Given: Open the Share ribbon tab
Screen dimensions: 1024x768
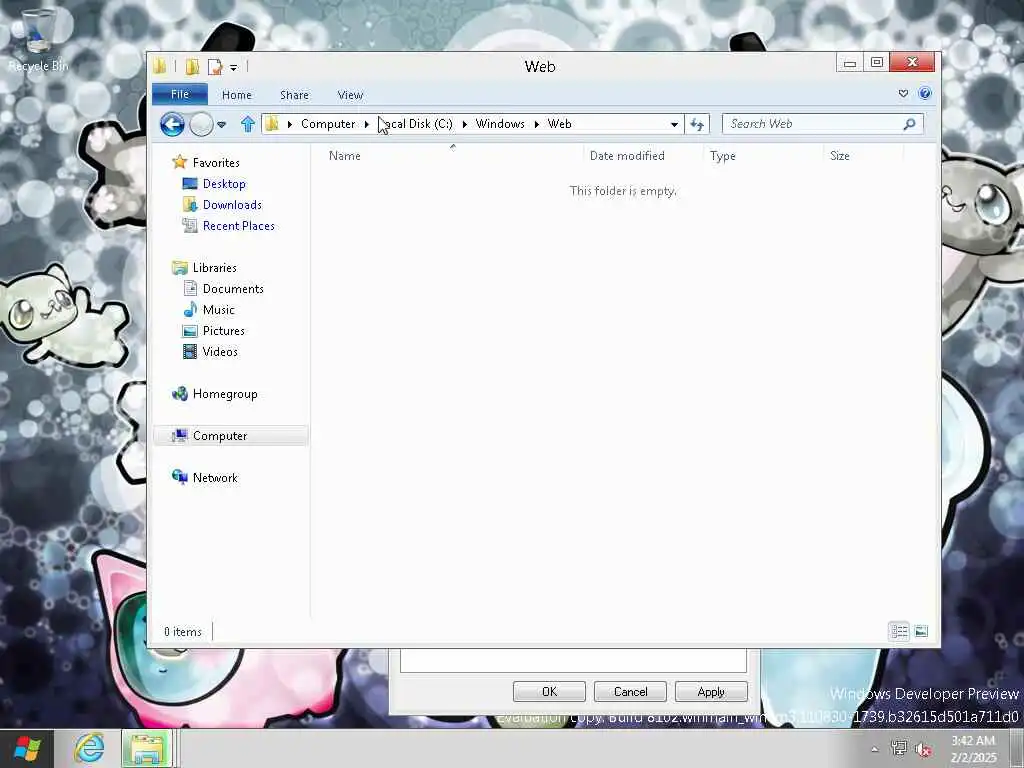Looking at the screenshot, I should 294,95.
